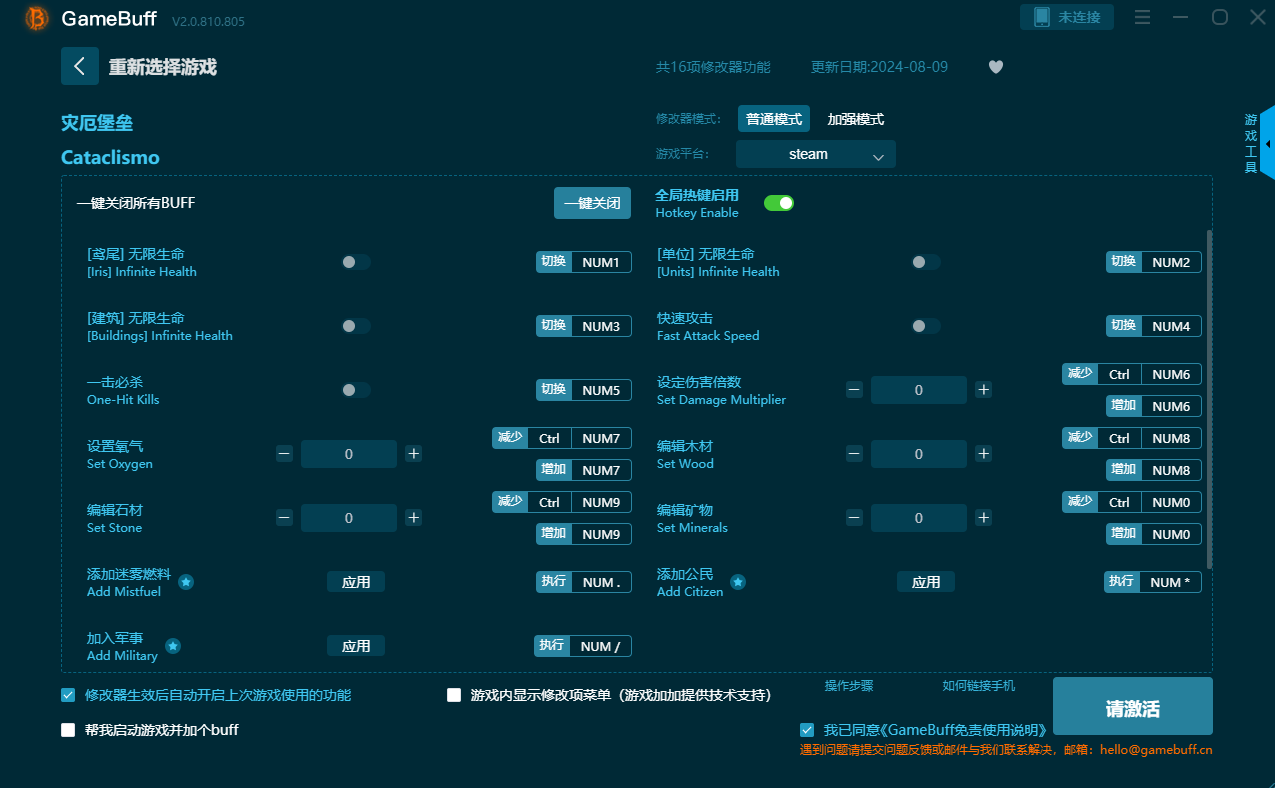The width and height of the screenshot is (1275, 788).
Task: Increase the Set Damage Multiplier with plus
Action: point(984,390)
